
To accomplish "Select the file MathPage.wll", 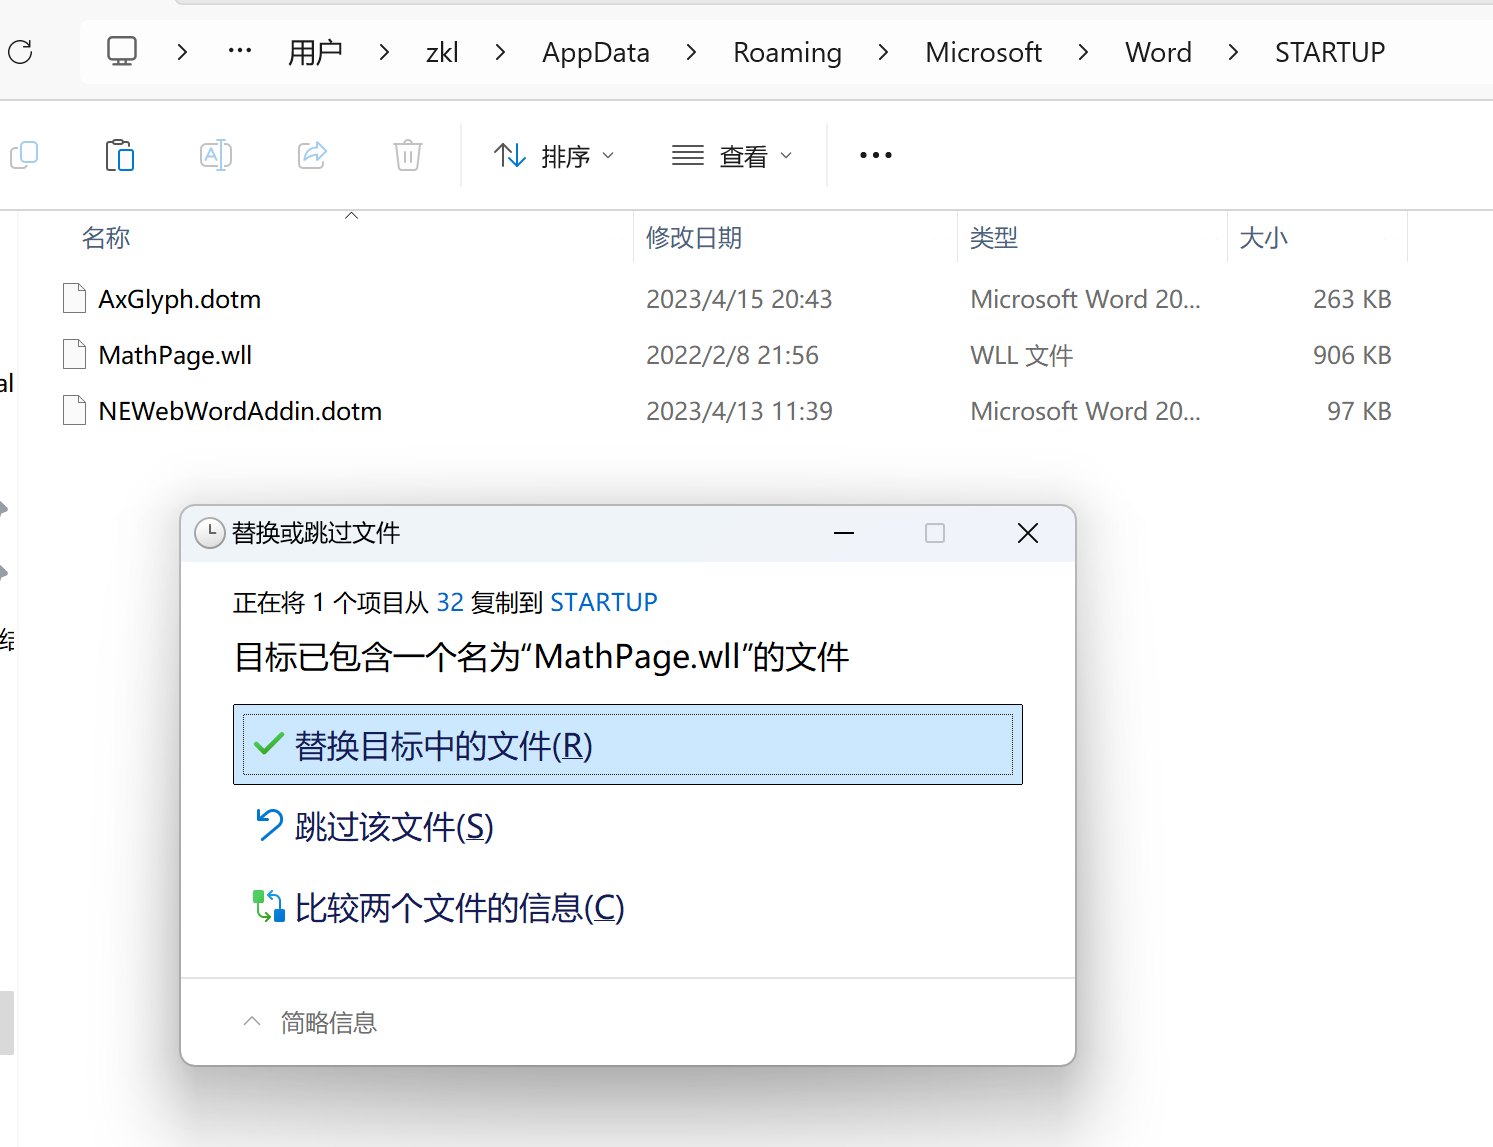I will tap(175, 355).
